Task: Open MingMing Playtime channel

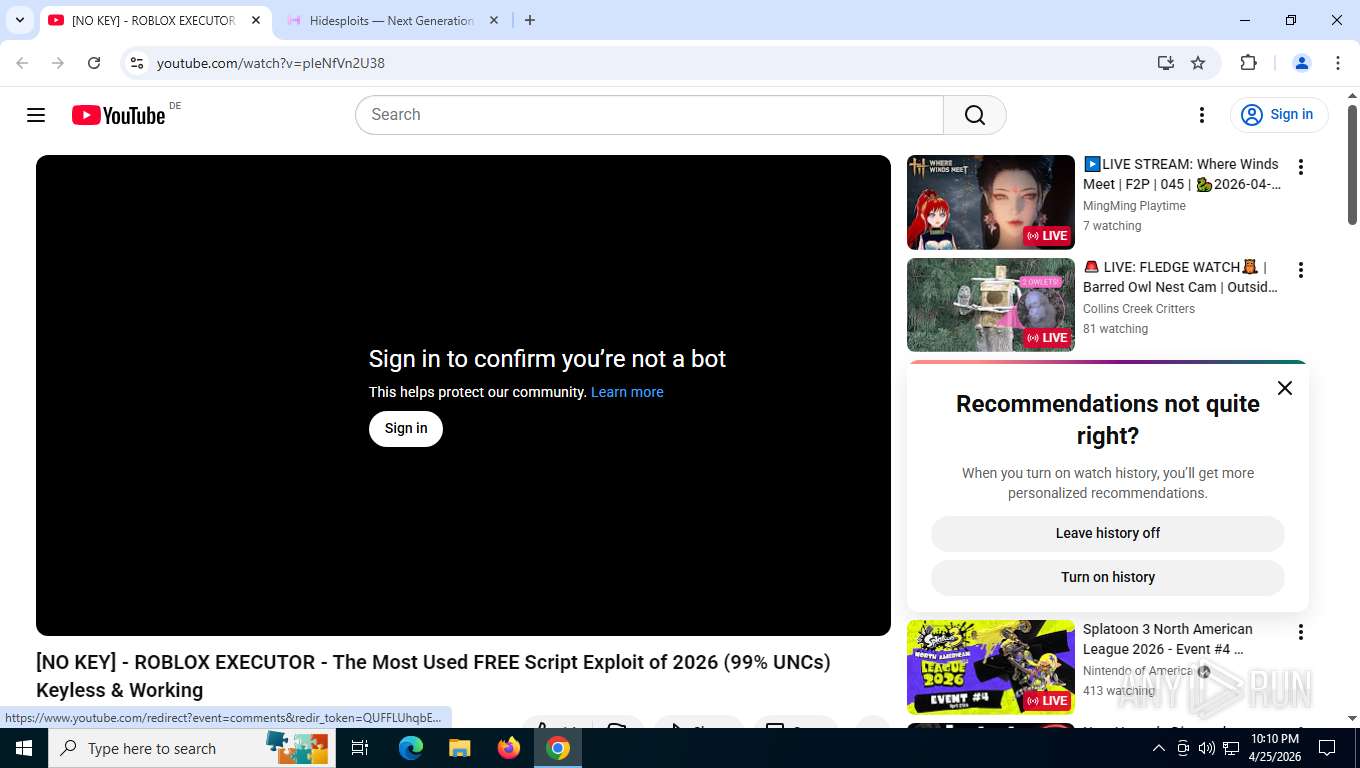Action: point(1134,206)
